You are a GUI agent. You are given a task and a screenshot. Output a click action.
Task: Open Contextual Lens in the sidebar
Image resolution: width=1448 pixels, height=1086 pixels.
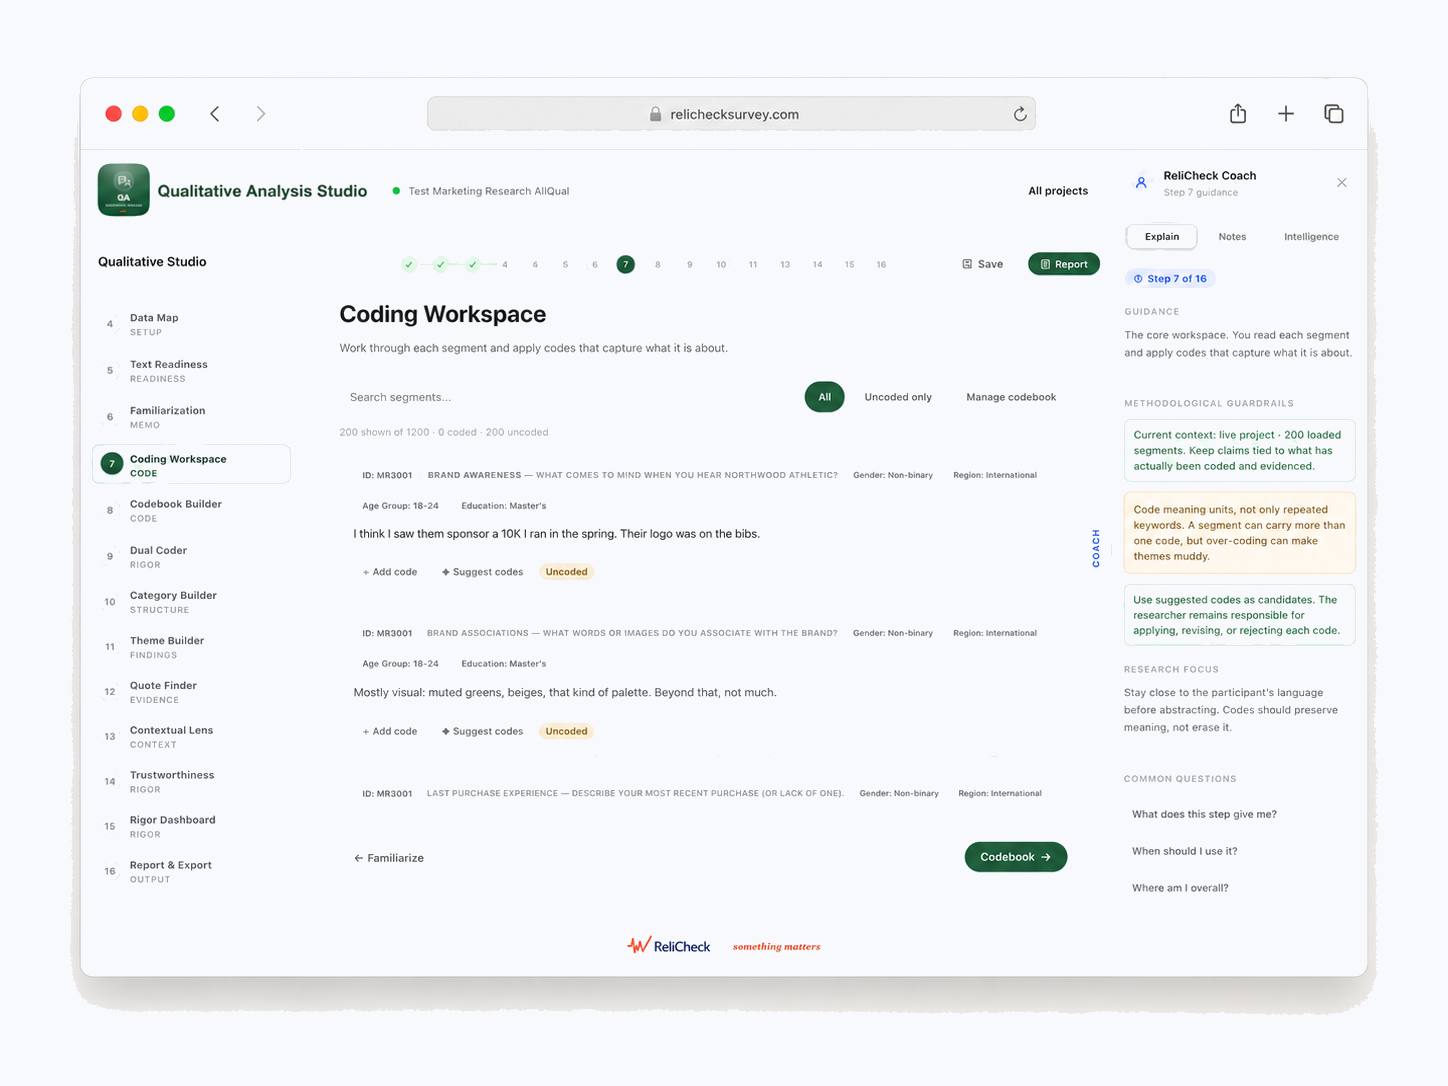191,737
